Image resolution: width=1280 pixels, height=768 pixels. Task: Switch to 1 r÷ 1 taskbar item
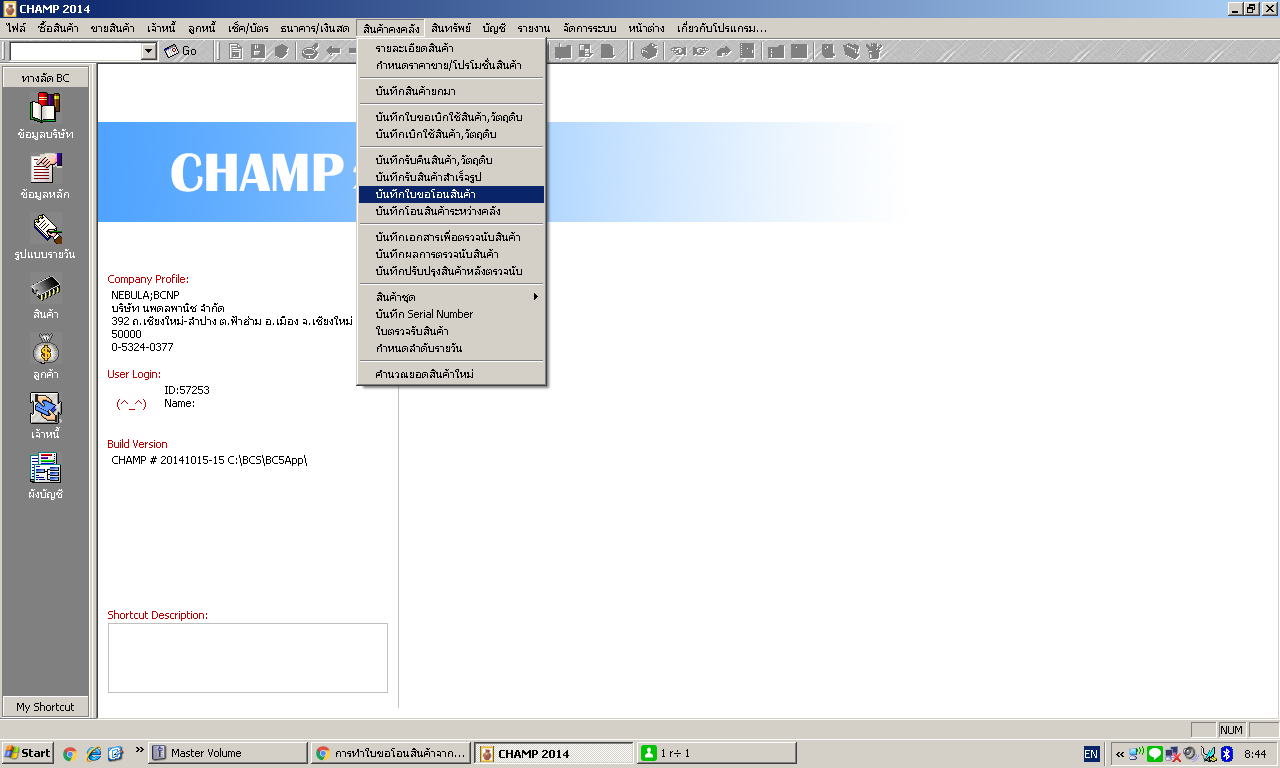717,753
